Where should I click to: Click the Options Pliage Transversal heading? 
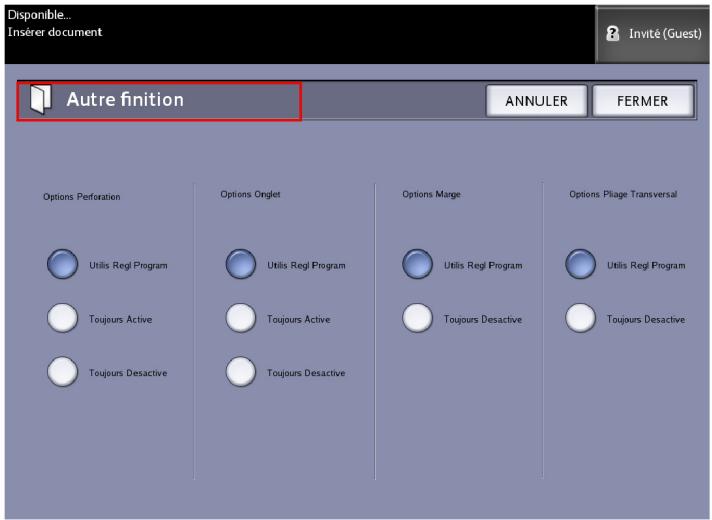pyautogui.click(x=623, y=194)
